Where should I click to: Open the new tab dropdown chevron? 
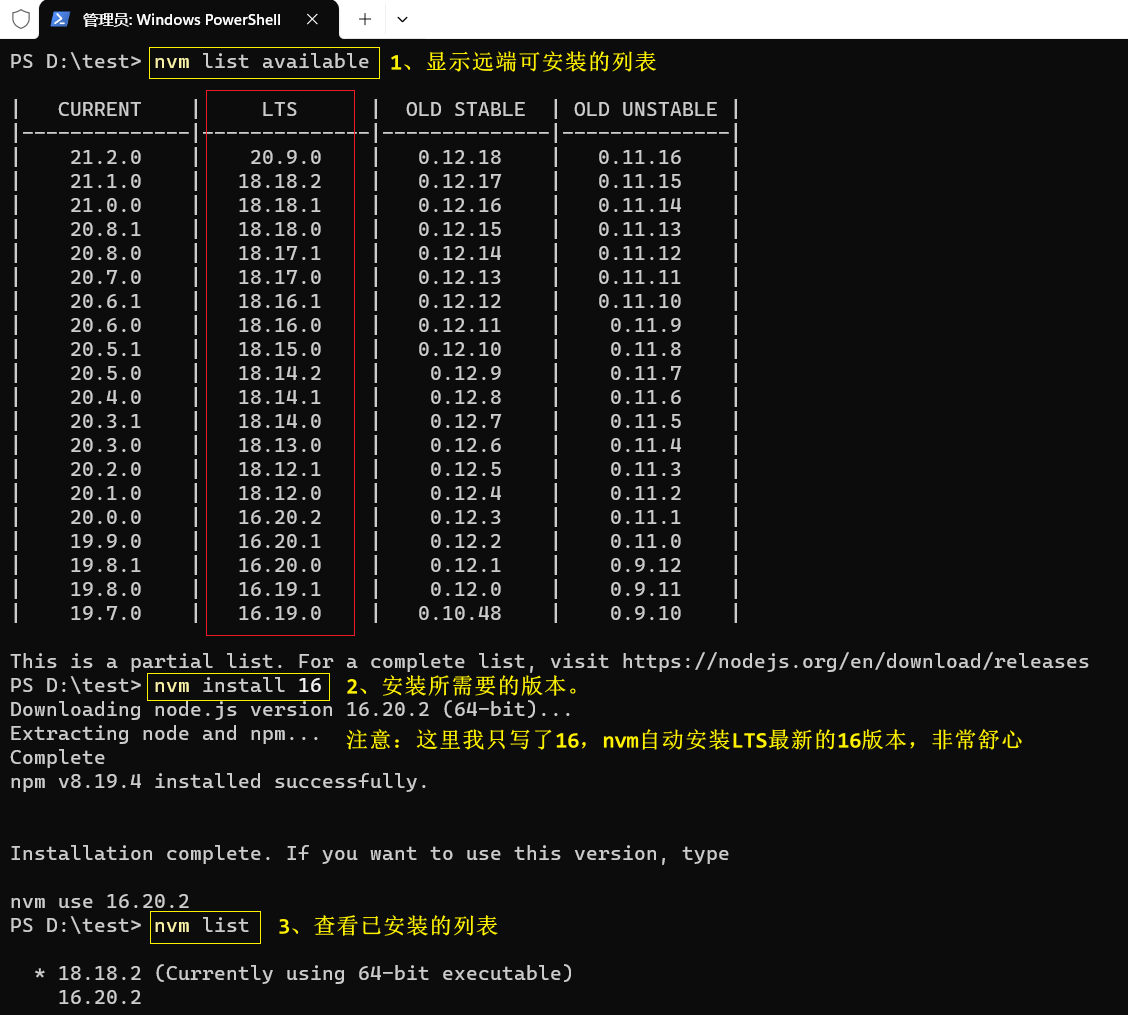pos(402,19)
